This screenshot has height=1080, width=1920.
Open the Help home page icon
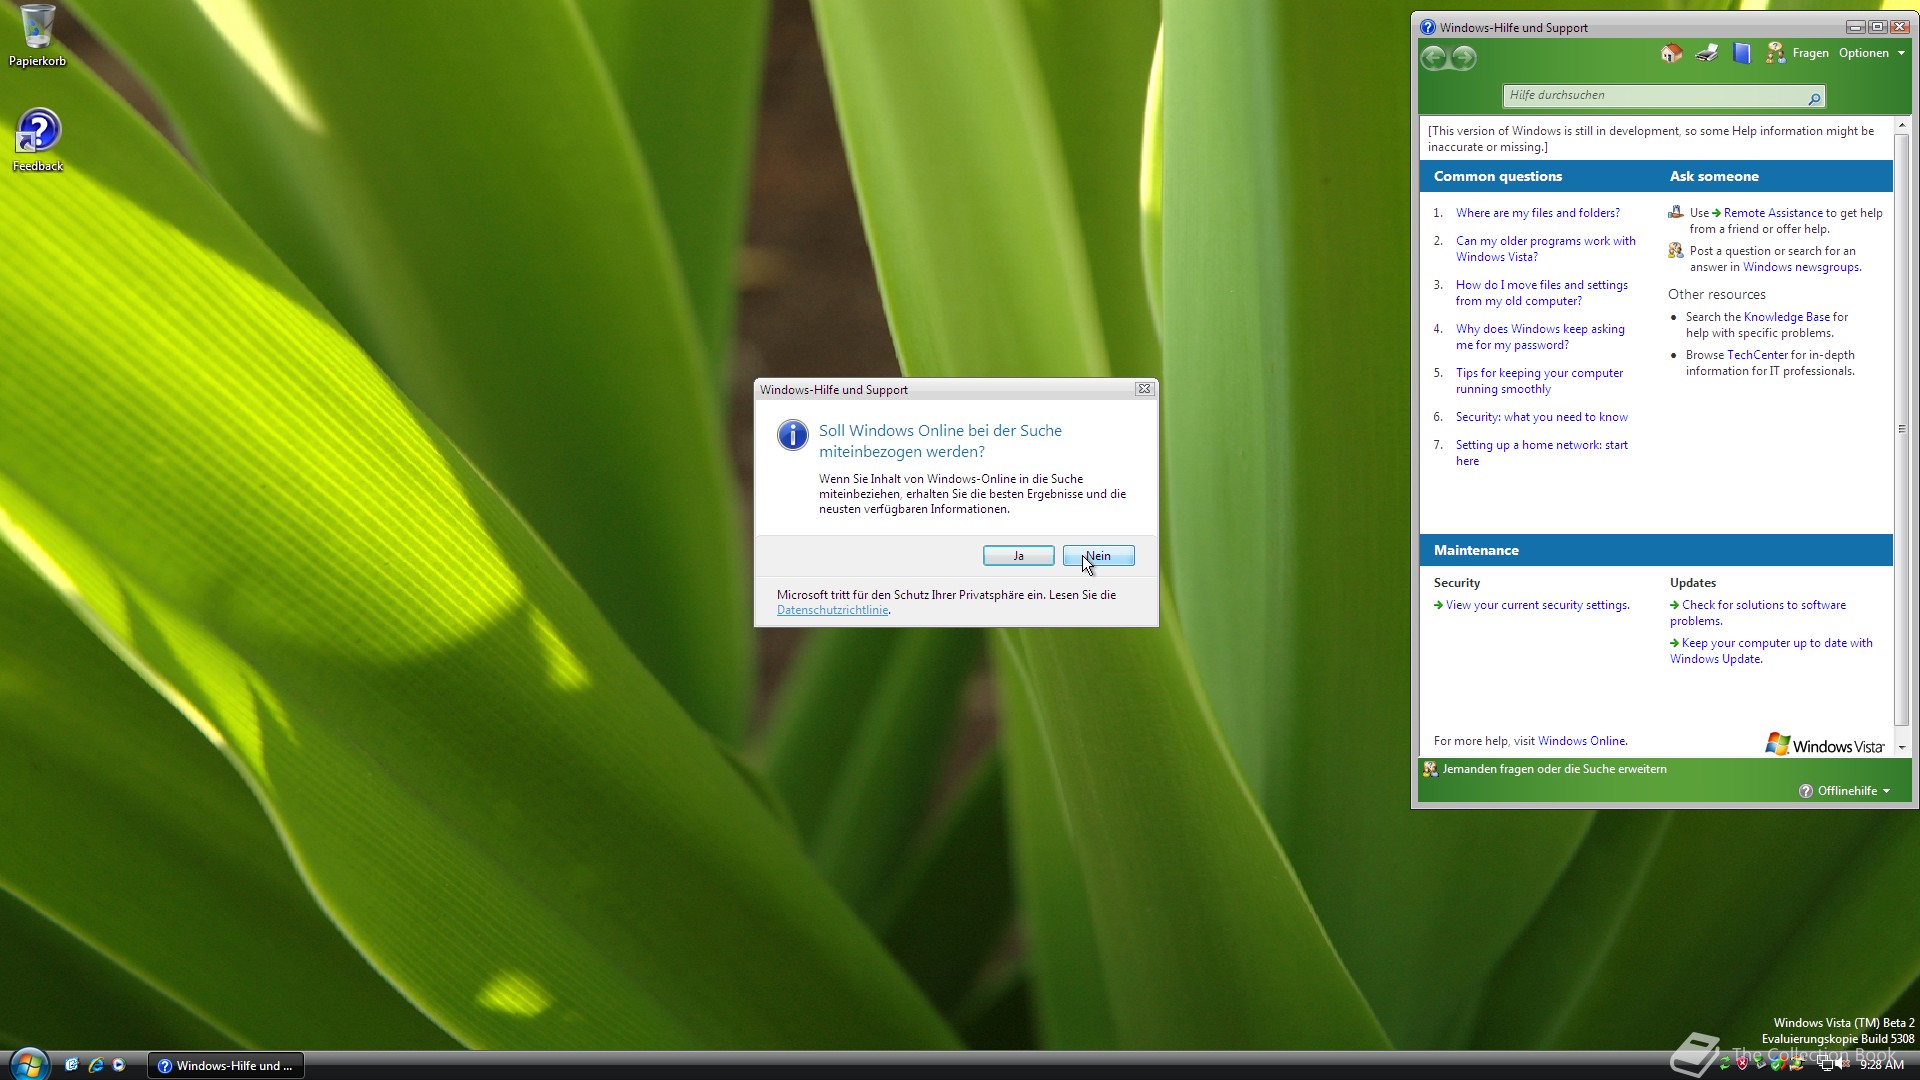[1671, 53]
